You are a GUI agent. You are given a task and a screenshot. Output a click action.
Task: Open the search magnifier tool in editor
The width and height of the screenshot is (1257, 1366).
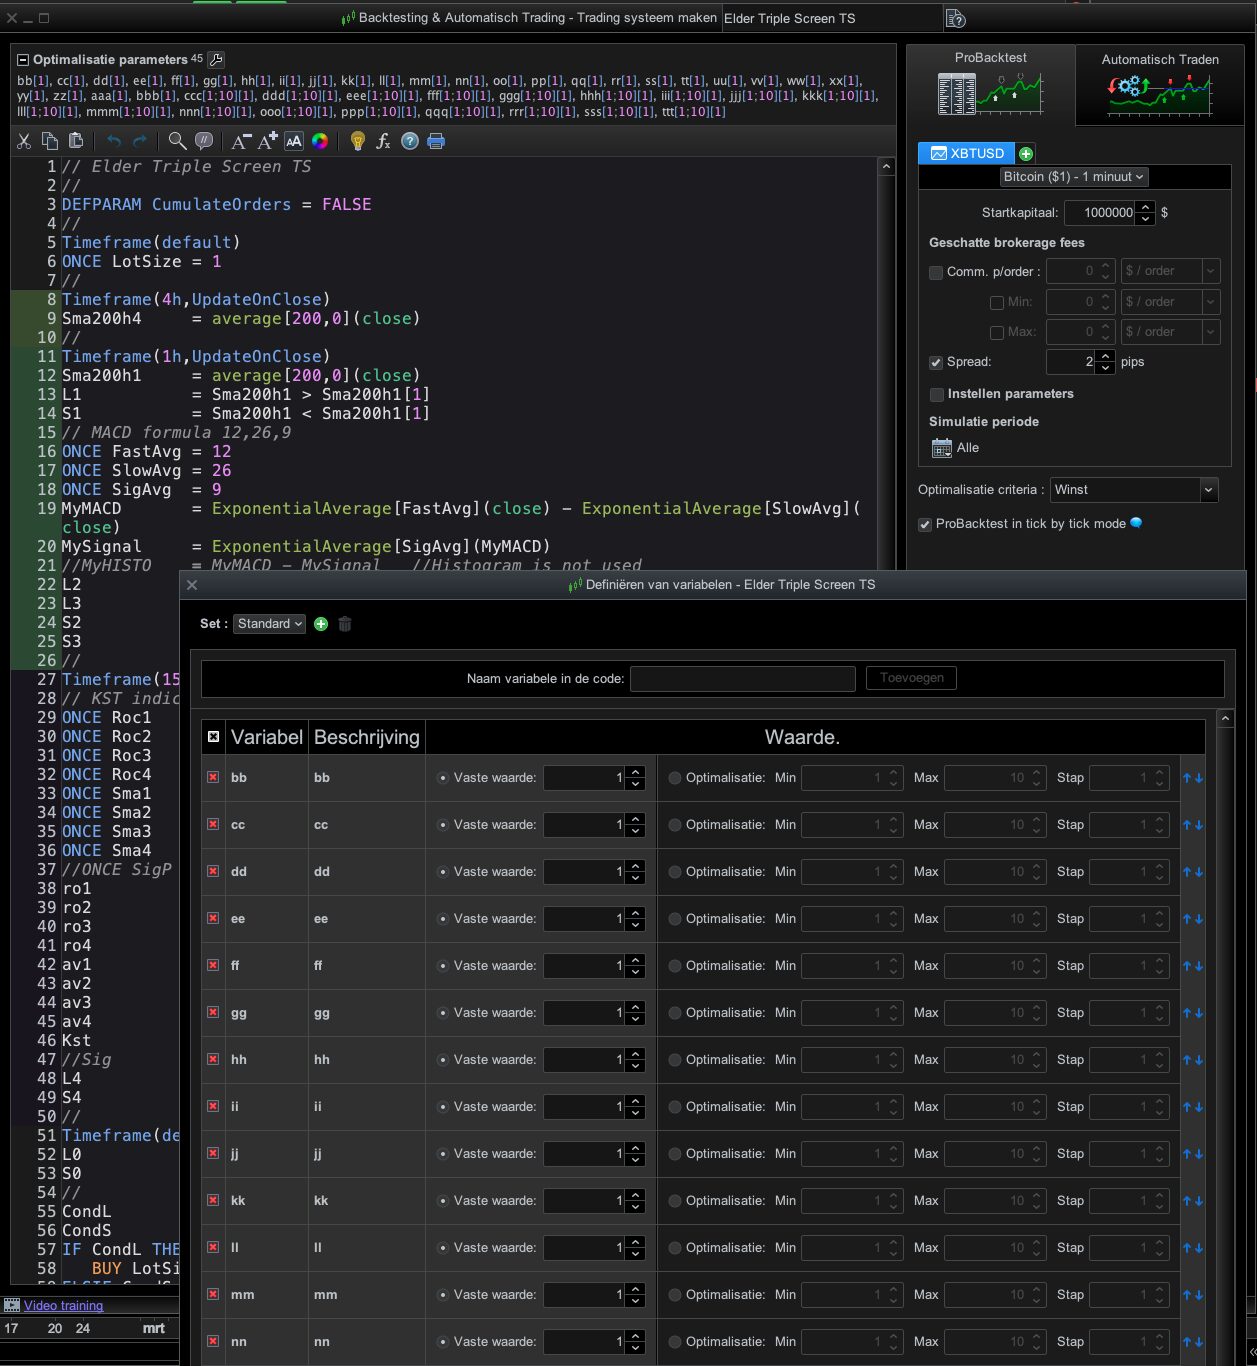(177, 141)
